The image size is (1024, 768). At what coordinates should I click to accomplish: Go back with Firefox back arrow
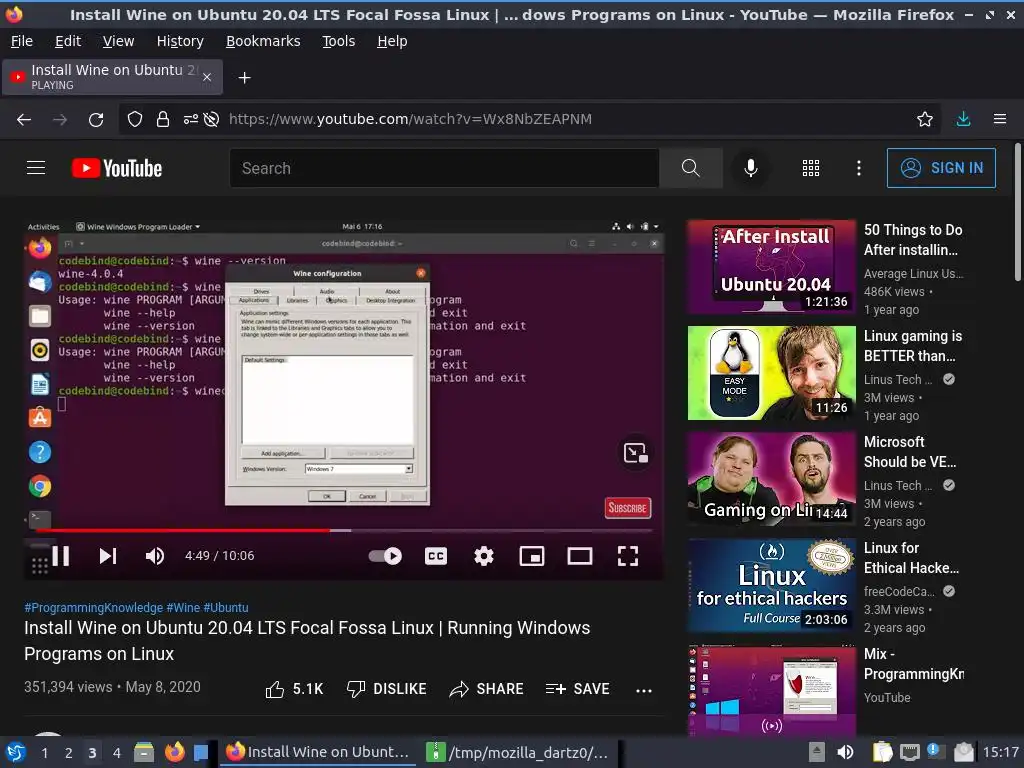point(24,119)
